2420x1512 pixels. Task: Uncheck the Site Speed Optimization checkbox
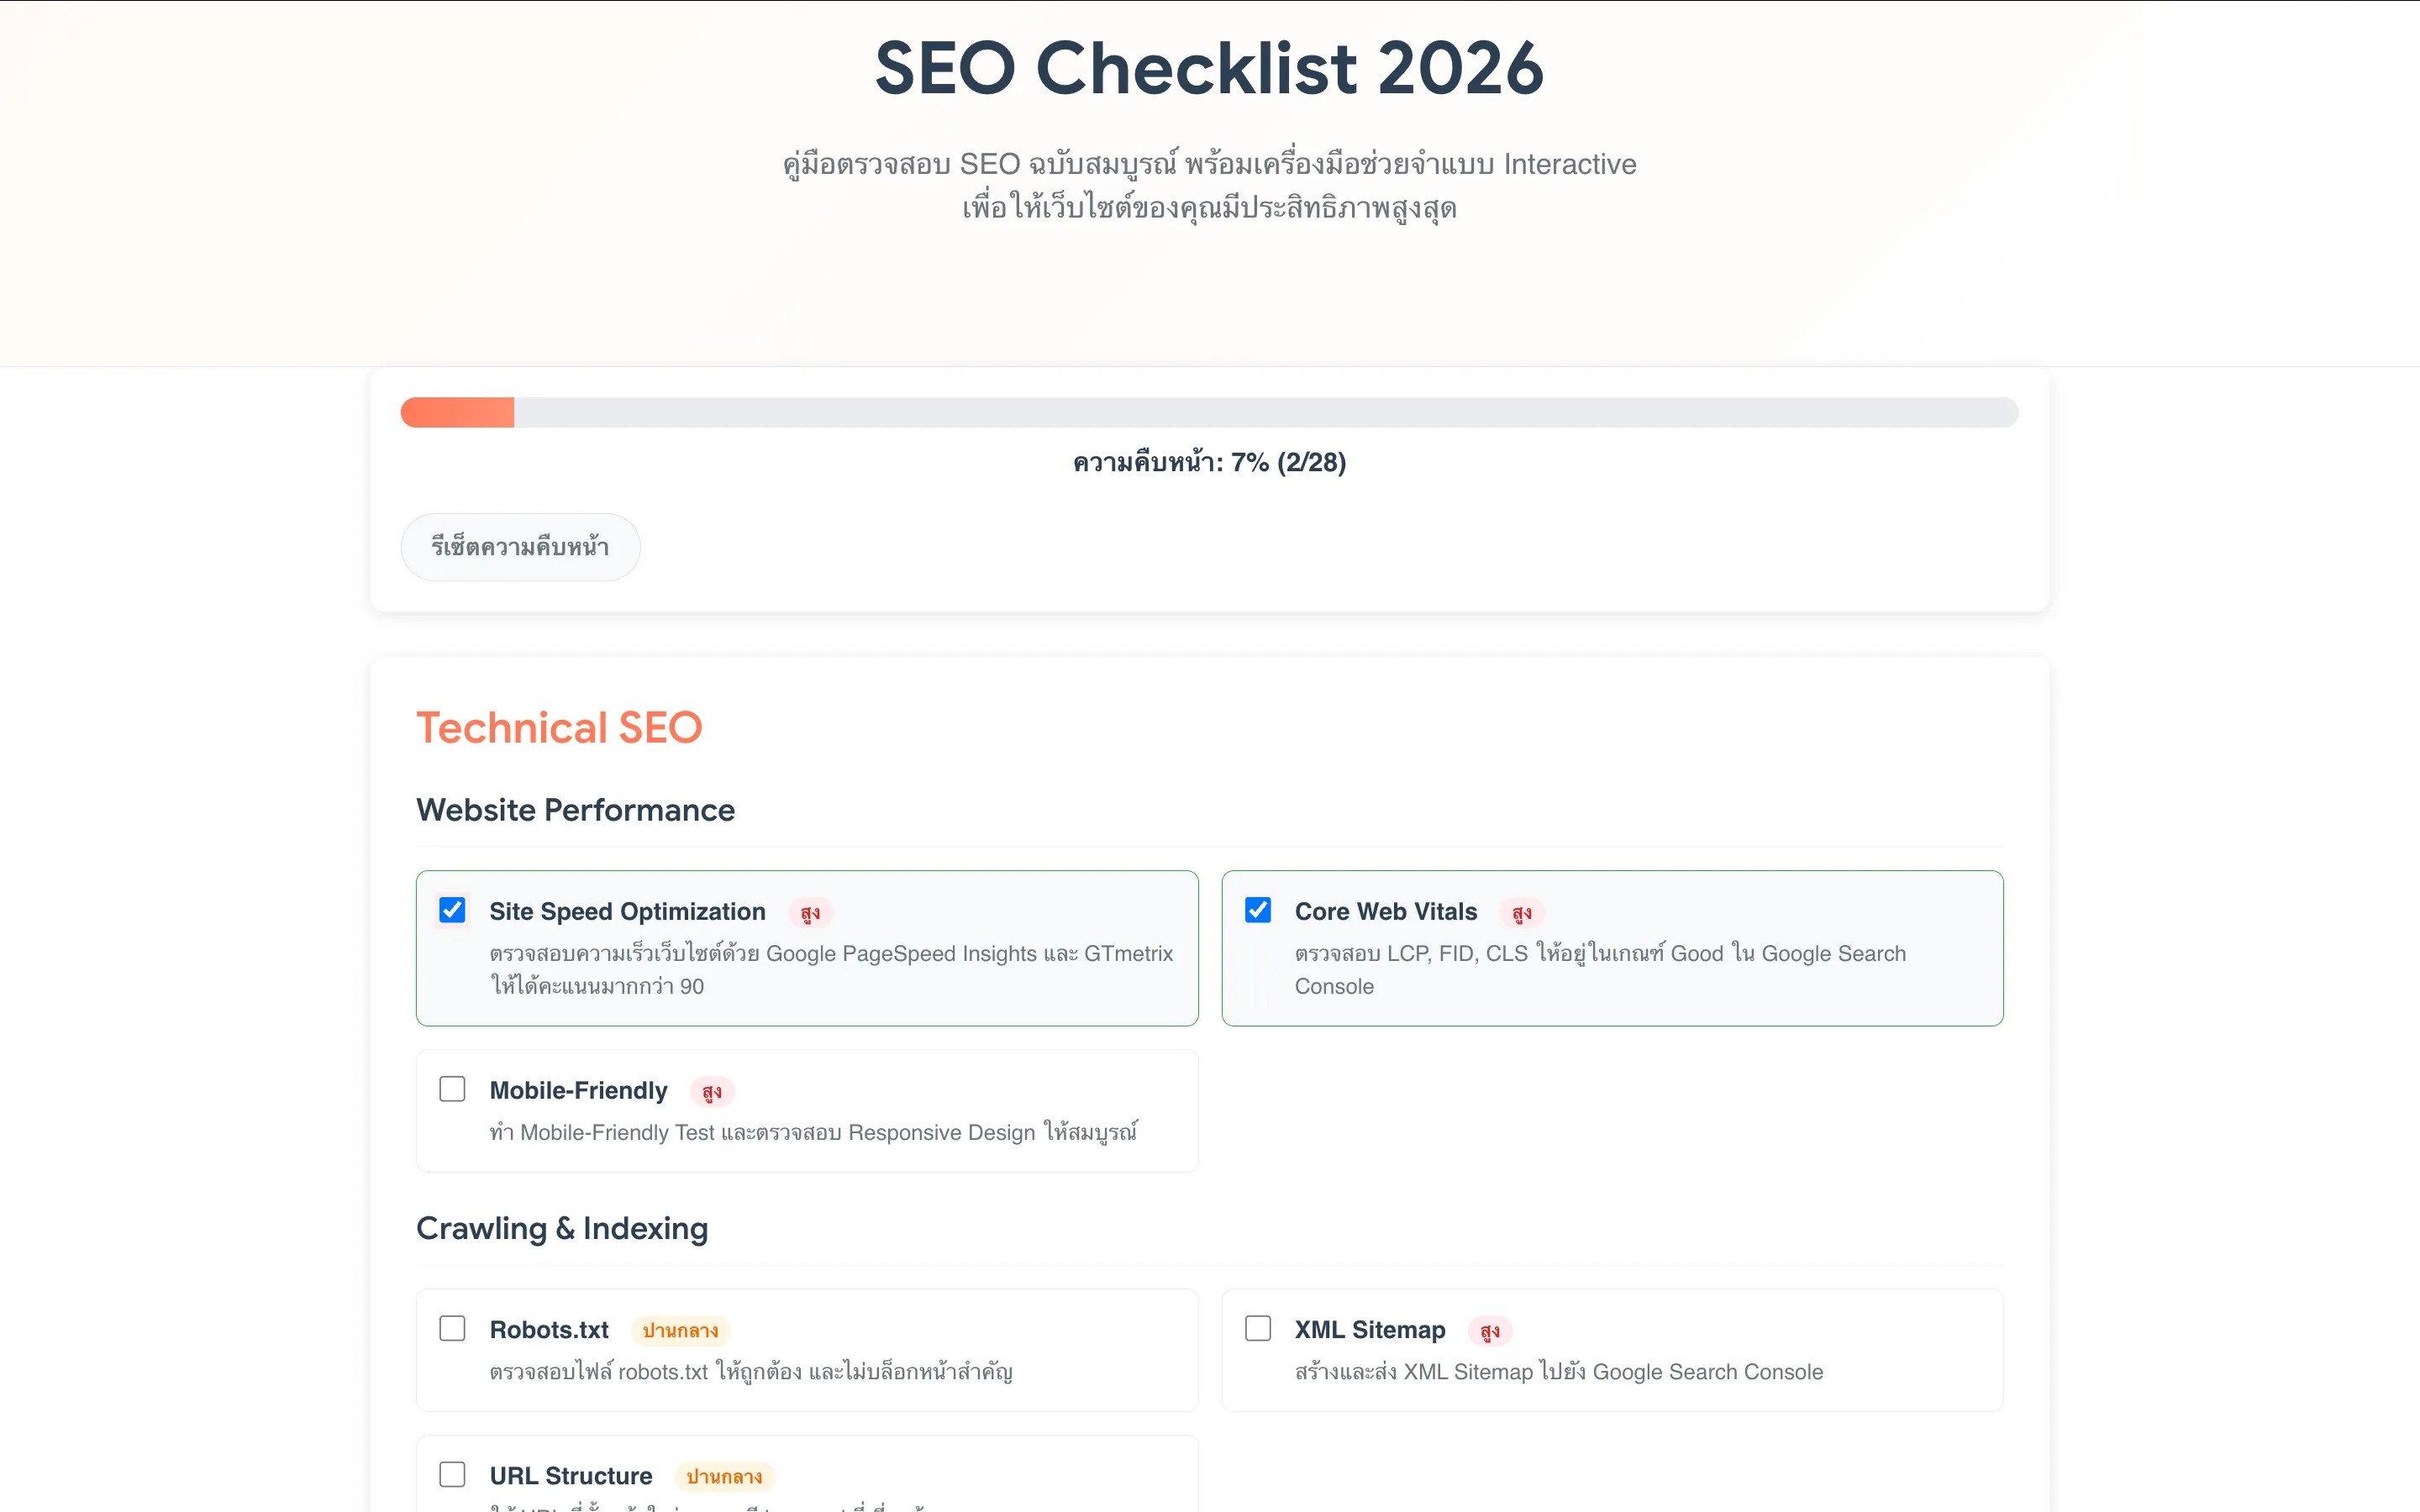click(x=452, y=910)
